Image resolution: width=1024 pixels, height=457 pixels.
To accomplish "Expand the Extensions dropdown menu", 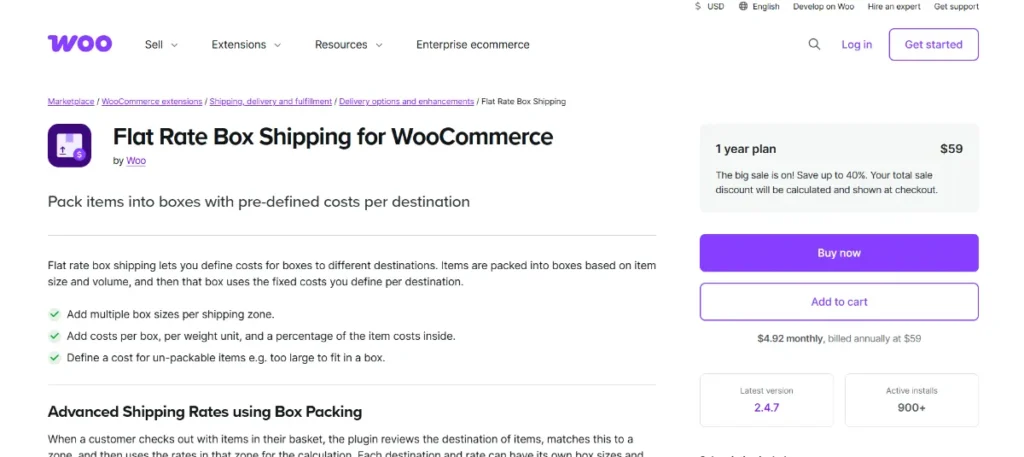I will click(246, 44).
